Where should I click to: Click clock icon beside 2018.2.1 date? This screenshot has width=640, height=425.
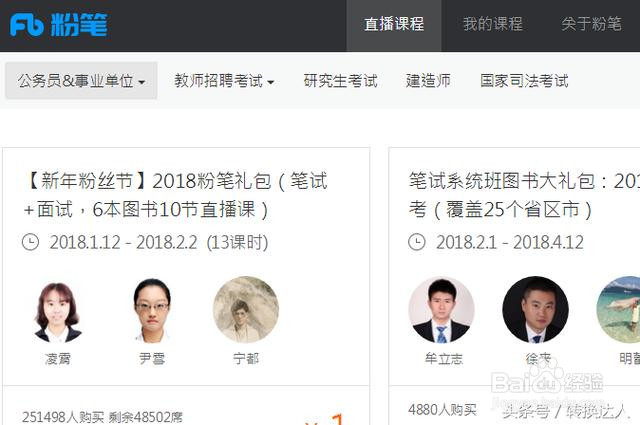417,242
